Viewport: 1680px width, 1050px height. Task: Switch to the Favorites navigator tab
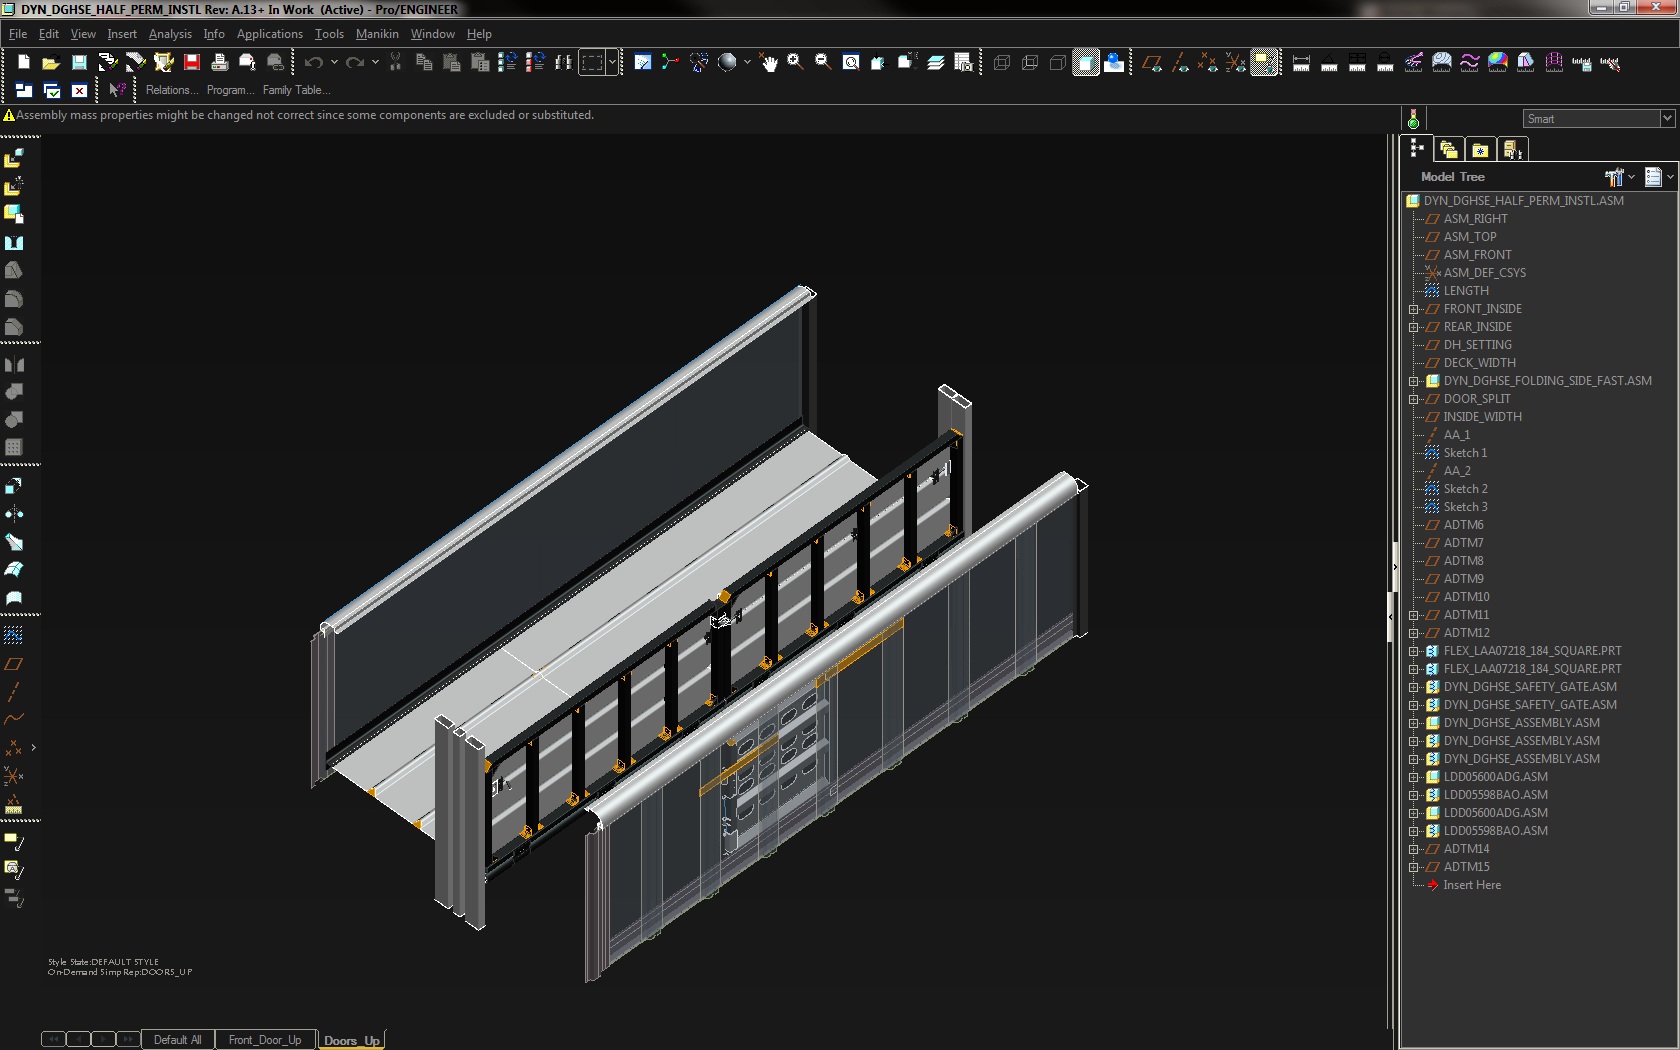click(1480, 150)
